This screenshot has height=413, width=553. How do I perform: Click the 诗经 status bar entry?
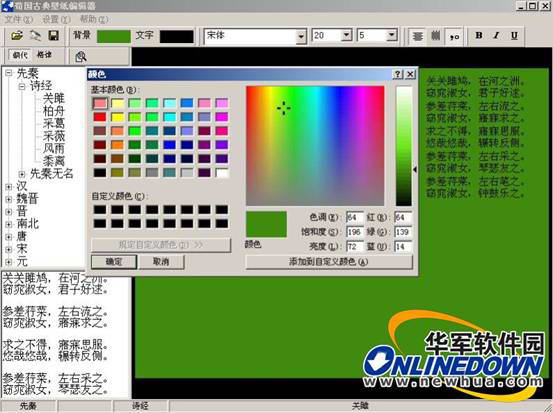coord(140,406)
